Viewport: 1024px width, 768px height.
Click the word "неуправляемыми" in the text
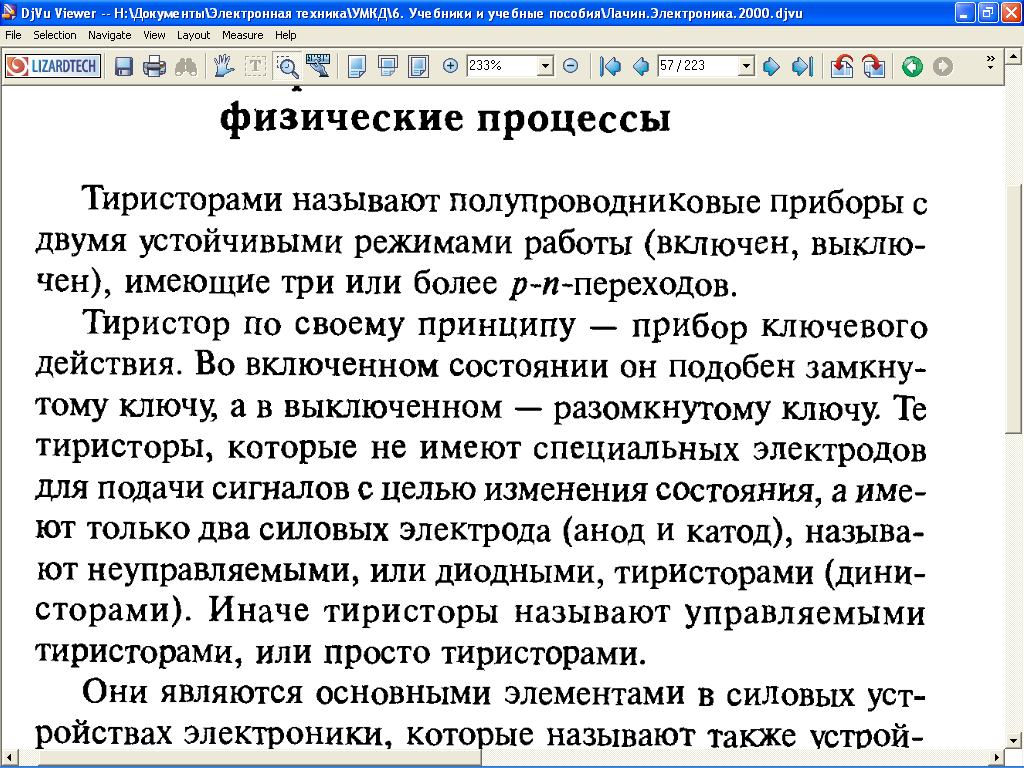[x=223, y=571]
